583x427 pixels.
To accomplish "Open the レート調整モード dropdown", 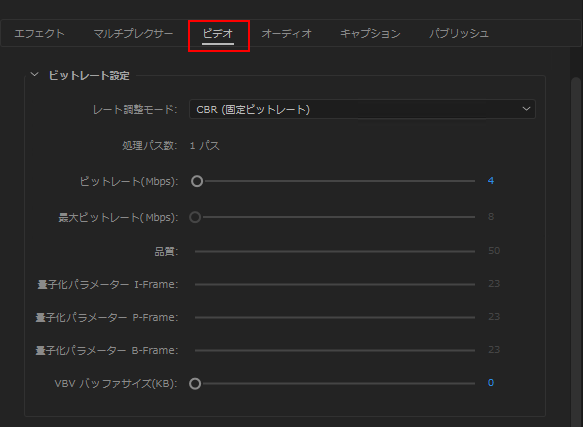I will pos(362,109).
